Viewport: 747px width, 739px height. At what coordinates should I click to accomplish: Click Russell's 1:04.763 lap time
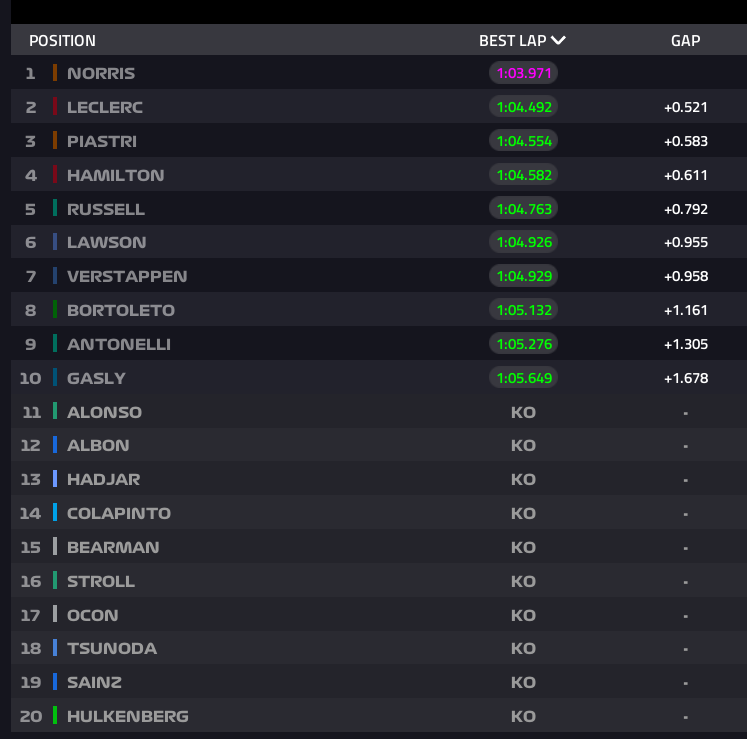pos(523,209)
